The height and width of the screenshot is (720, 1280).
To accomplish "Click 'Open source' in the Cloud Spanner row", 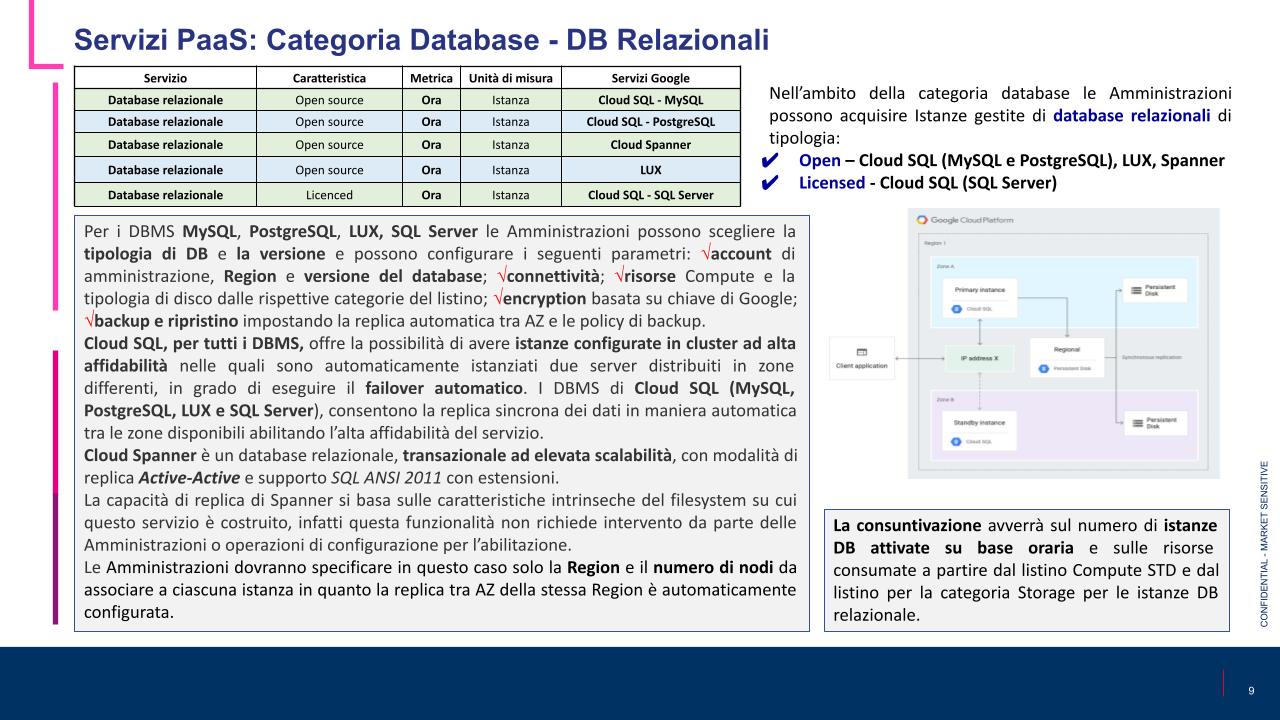I will click(329, 144).
